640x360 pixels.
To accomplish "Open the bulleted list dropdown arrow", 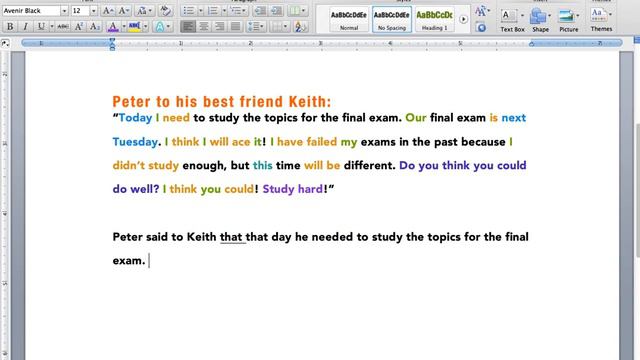I will click(200, 11).
